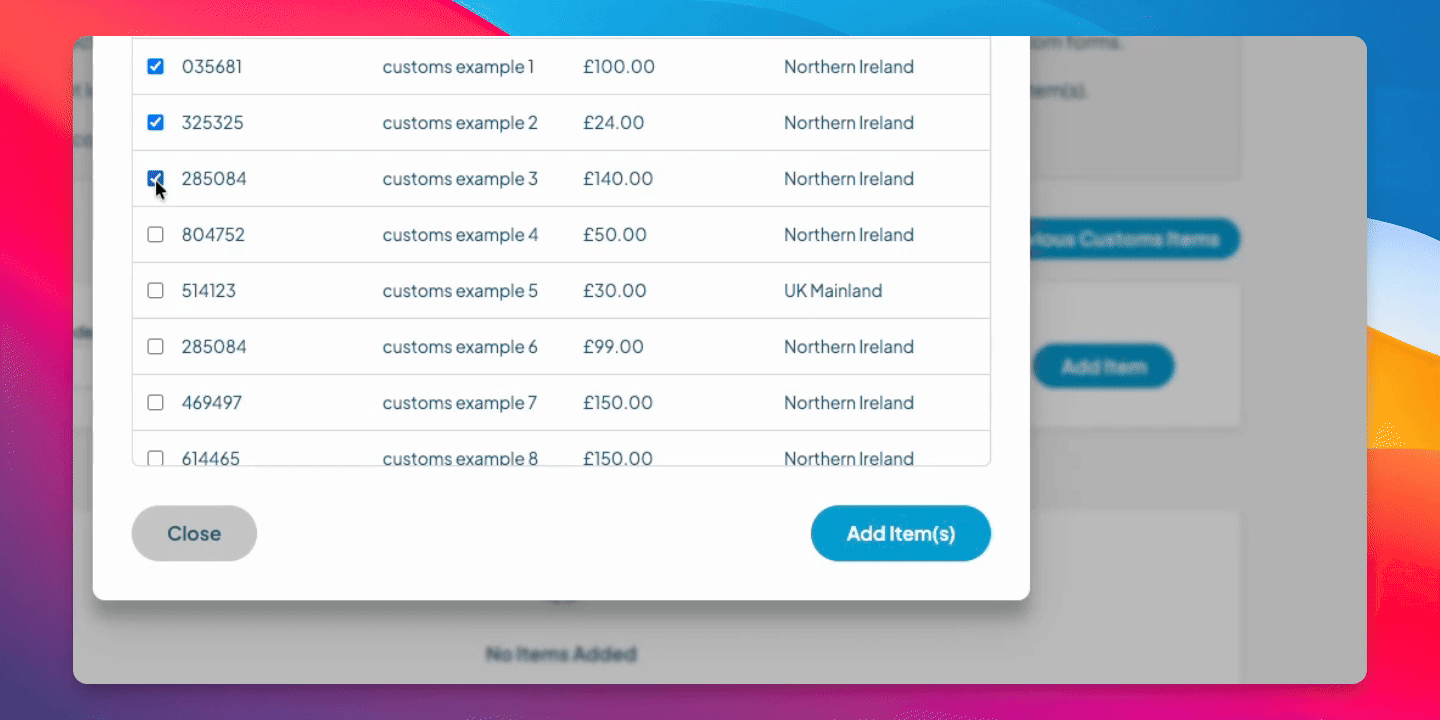1440x720 pixels.
Task: Click the UK Mainland origin cell
Action: (x=833, y=291)
